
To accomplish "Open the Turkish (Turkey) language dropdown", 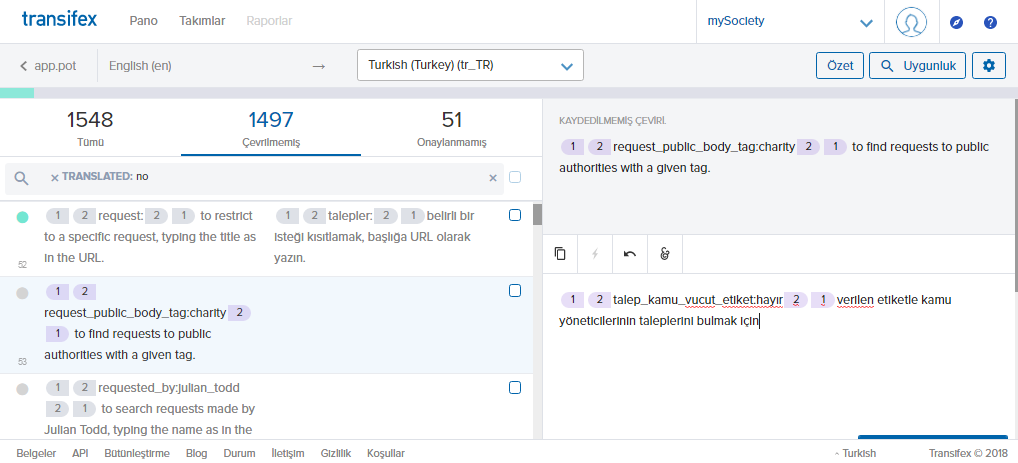I will click(x=470, y=66).
